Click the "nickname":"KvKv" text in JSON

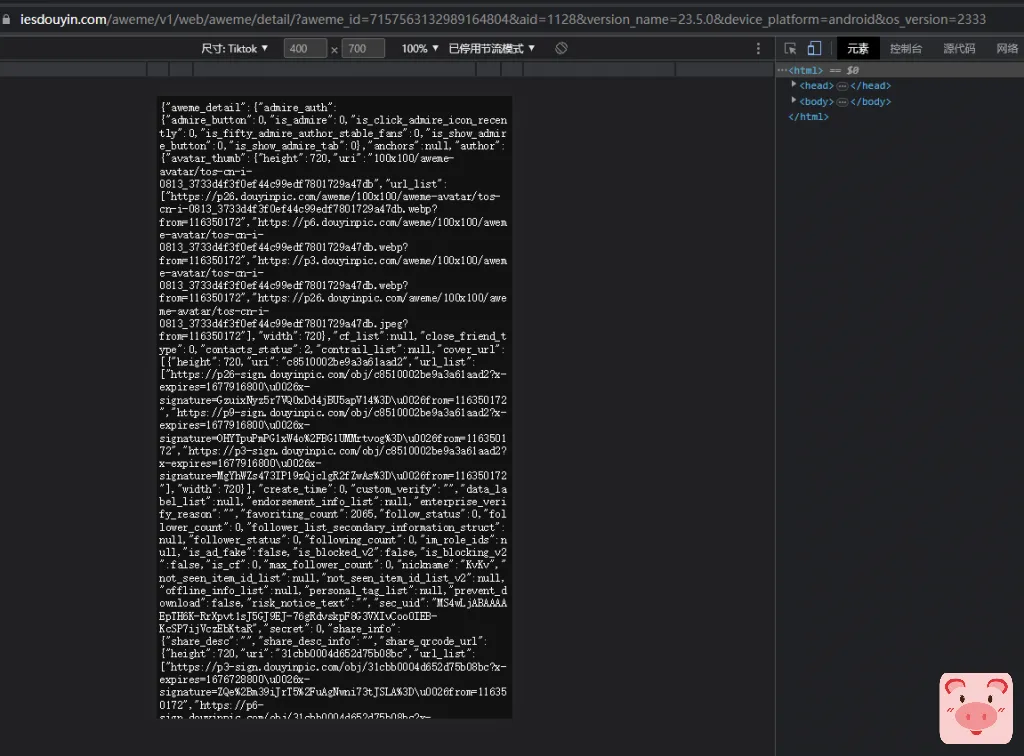coord(451,565)
